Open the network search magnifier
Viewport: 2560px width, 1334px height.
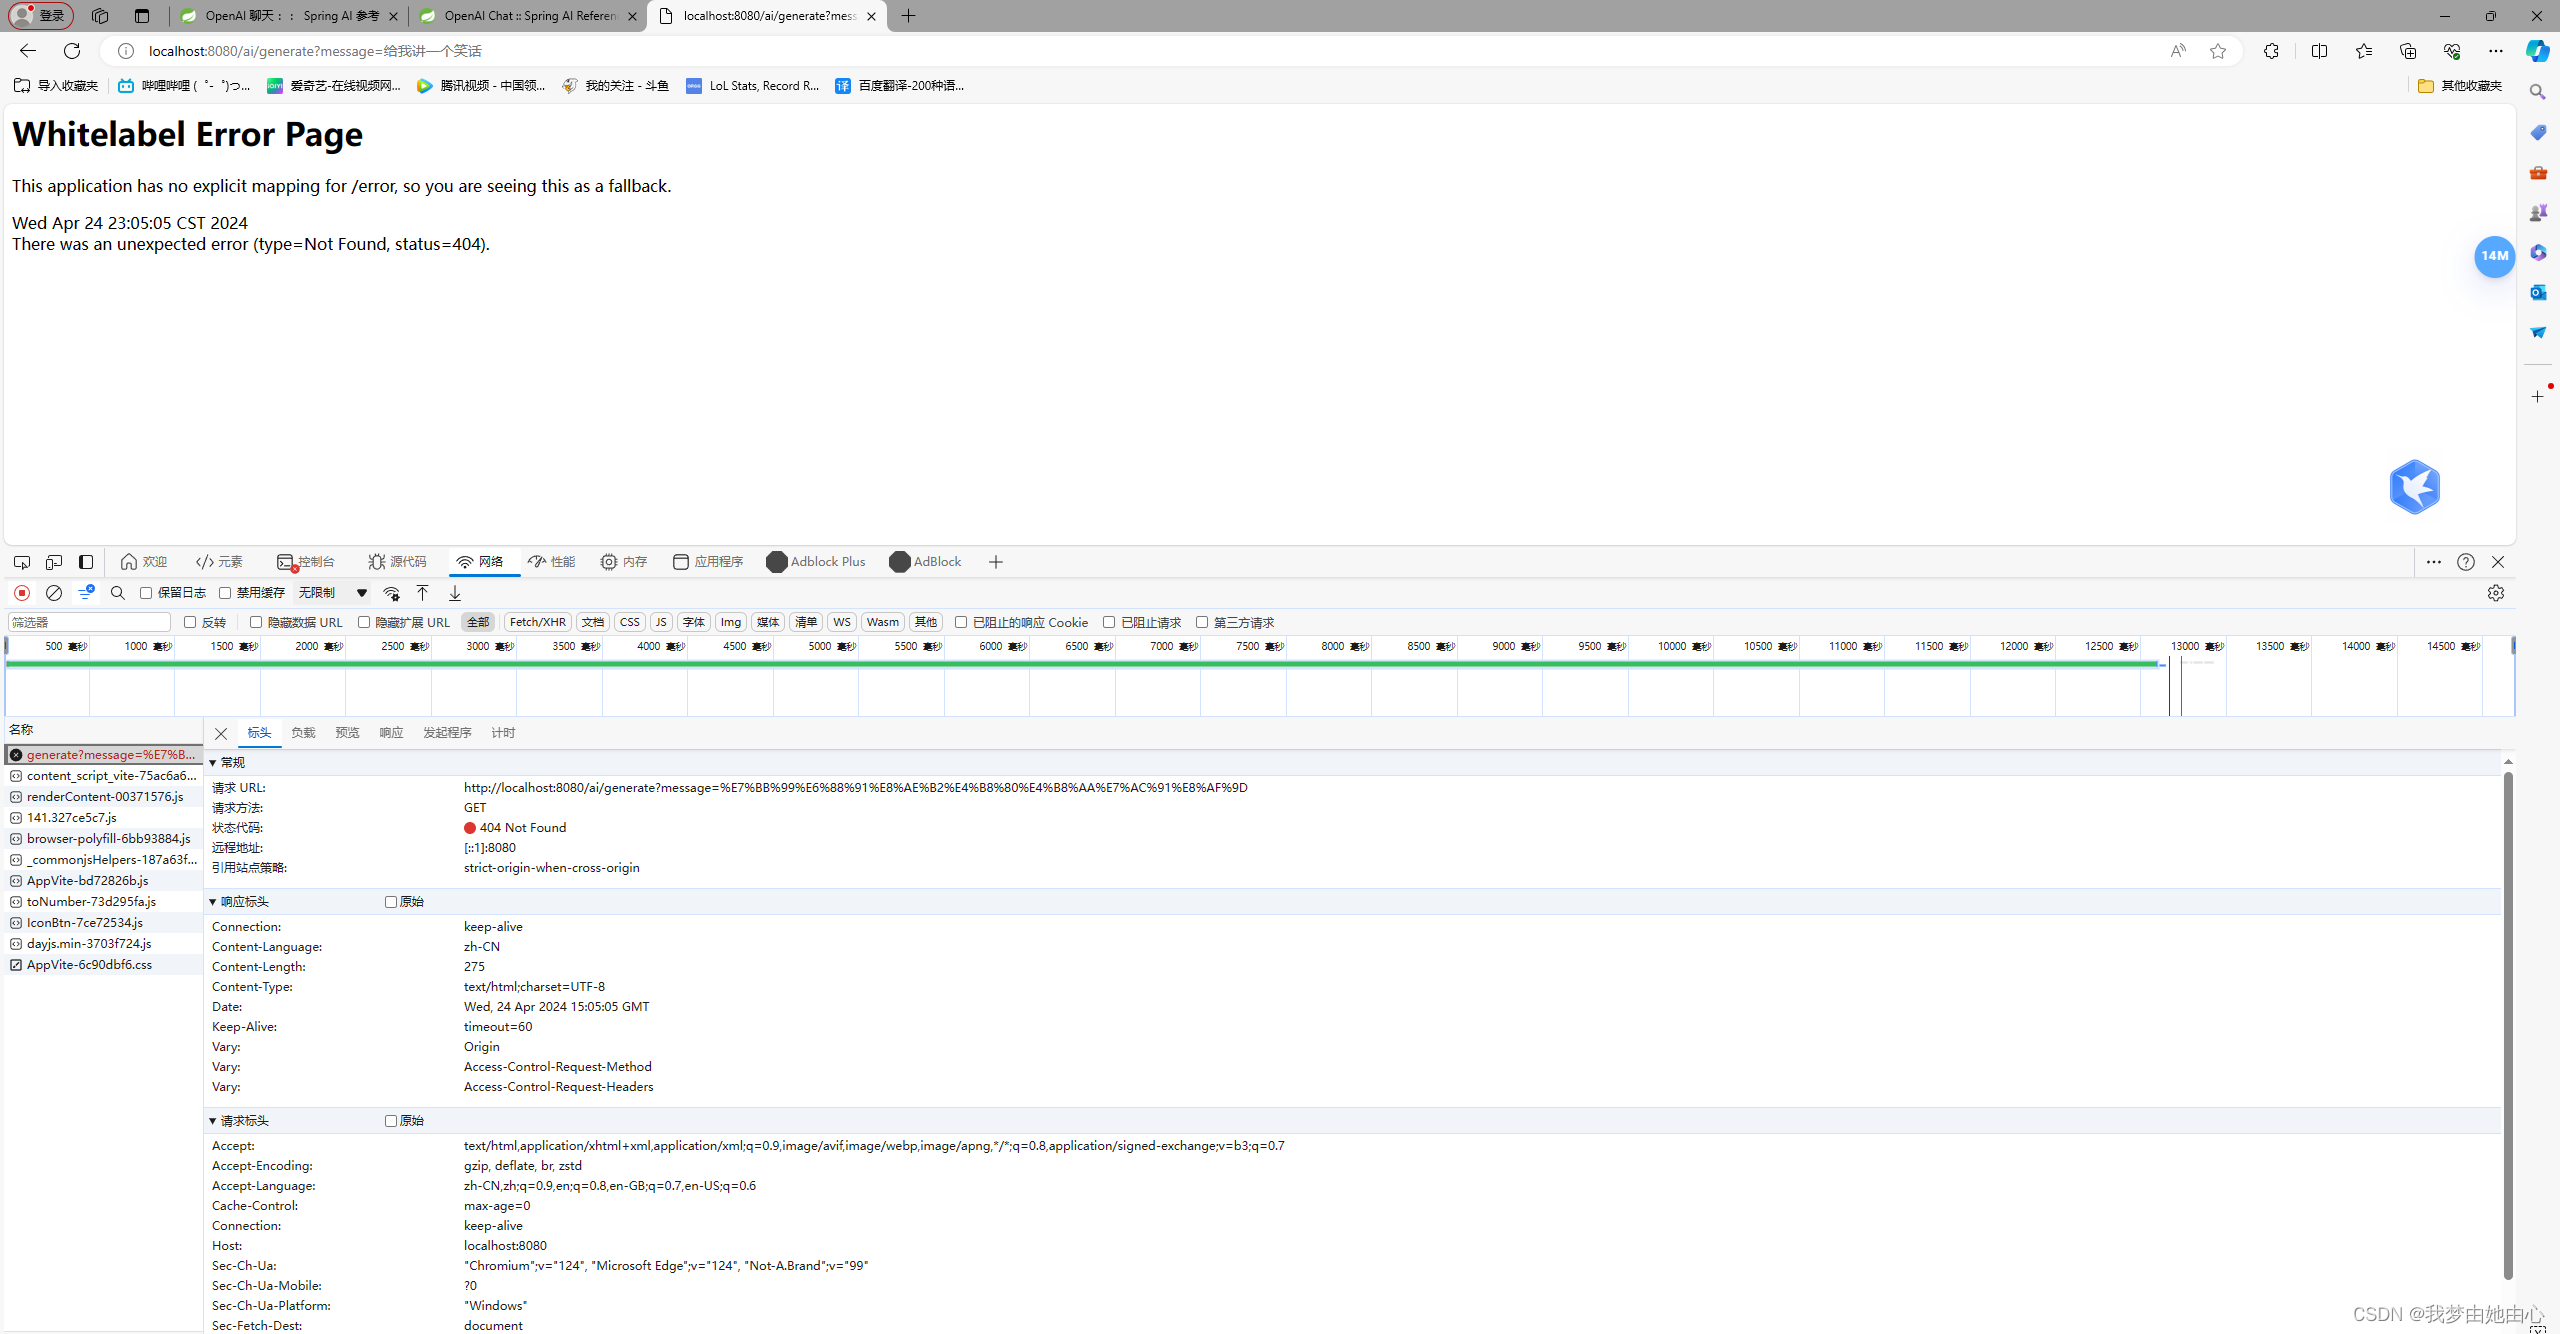tap(118, 593)
